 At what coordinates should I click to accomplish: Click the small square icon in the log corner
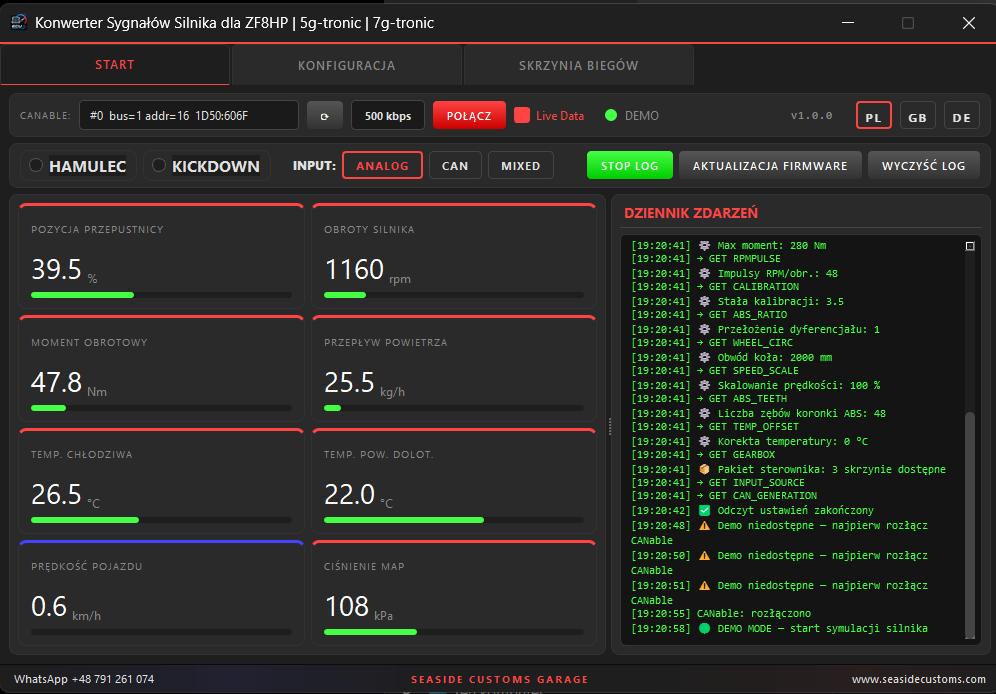click(970, 246)
